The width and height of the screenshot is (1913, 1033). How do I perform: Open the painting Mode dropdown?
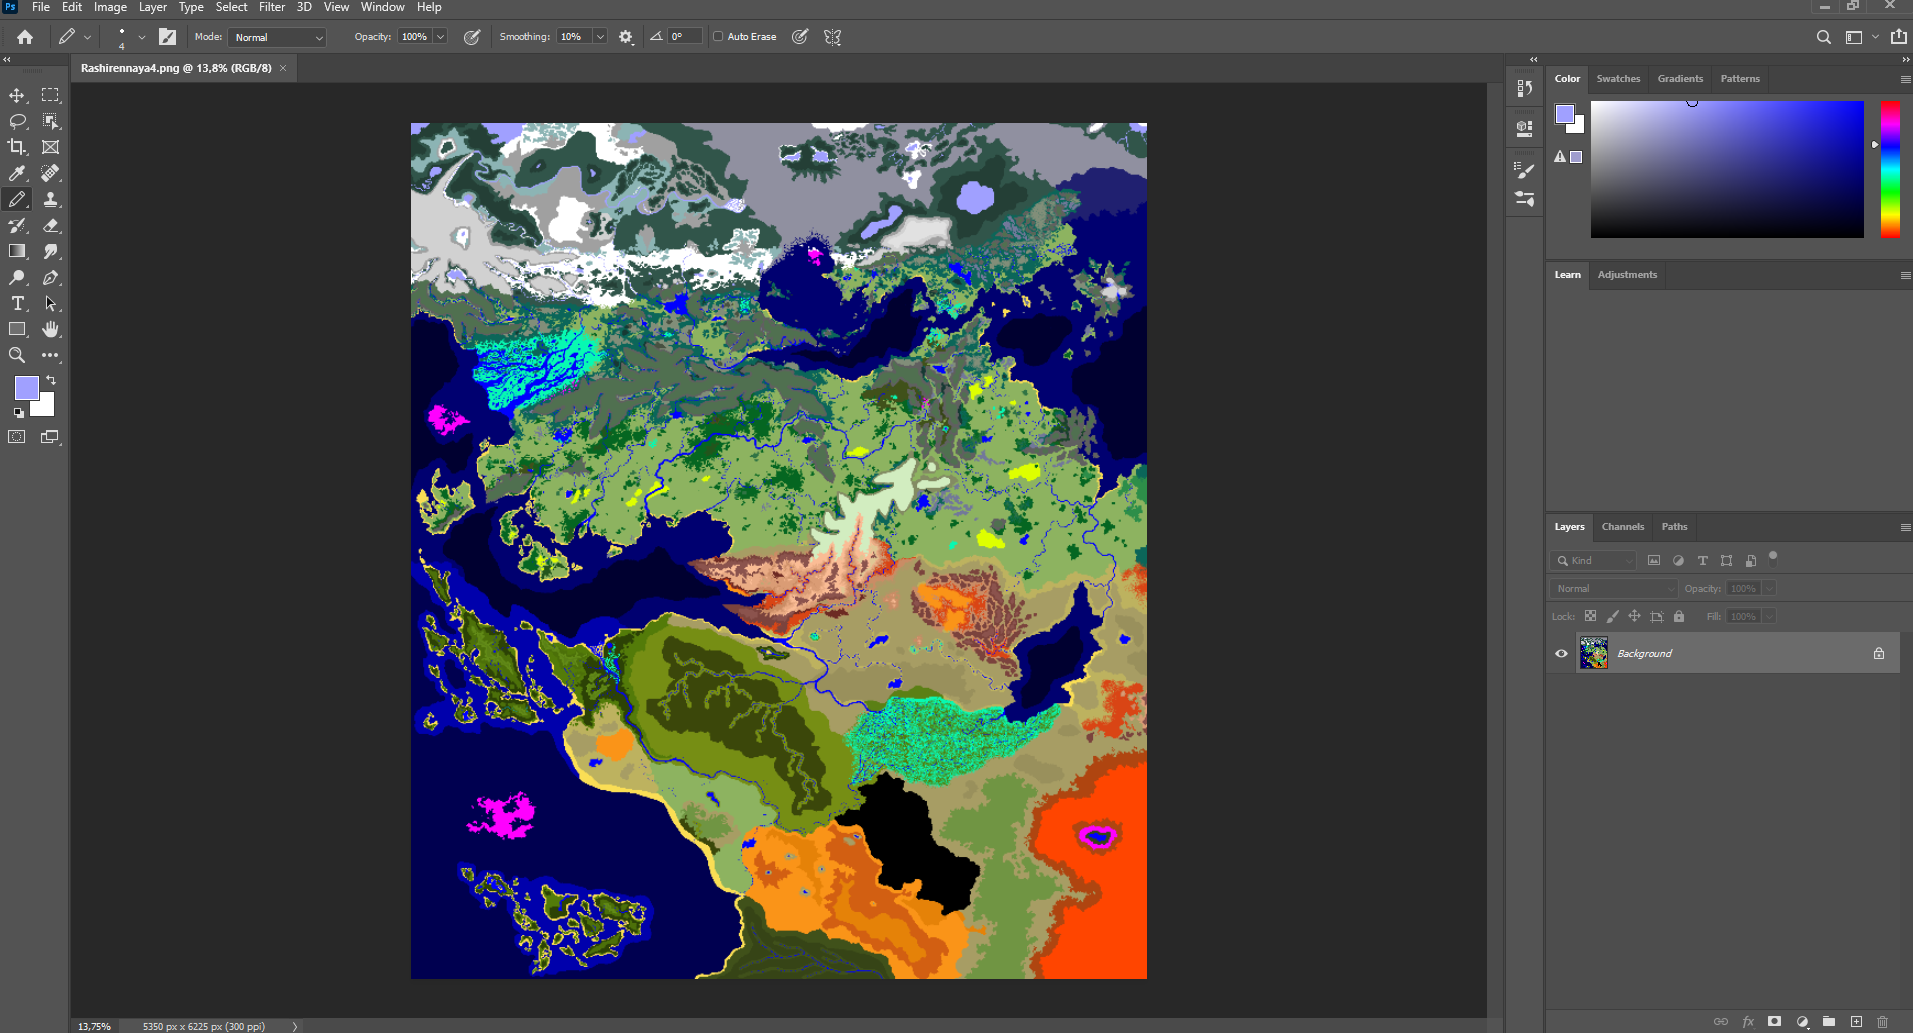click(278, 37)
